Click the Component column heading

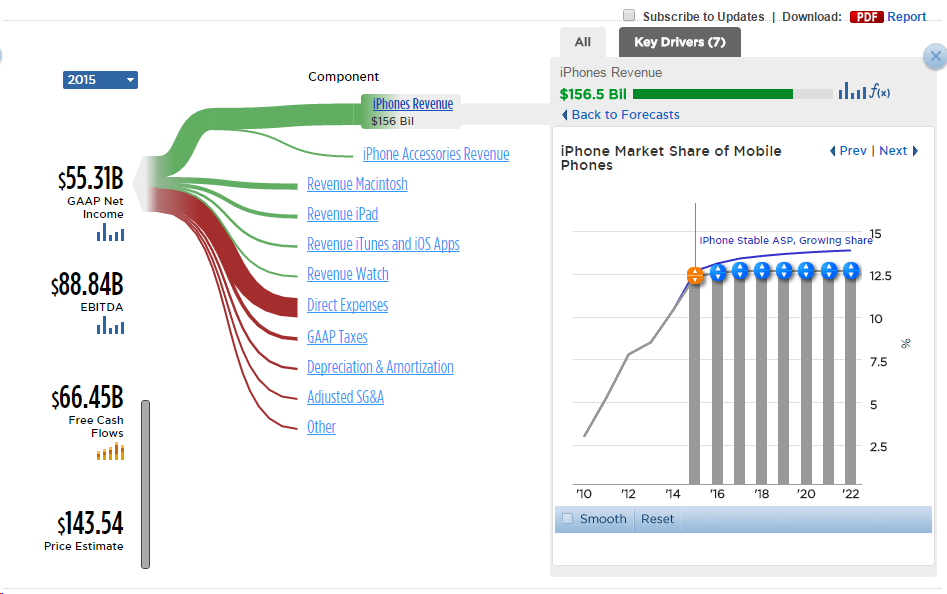[x=343, y=77]
